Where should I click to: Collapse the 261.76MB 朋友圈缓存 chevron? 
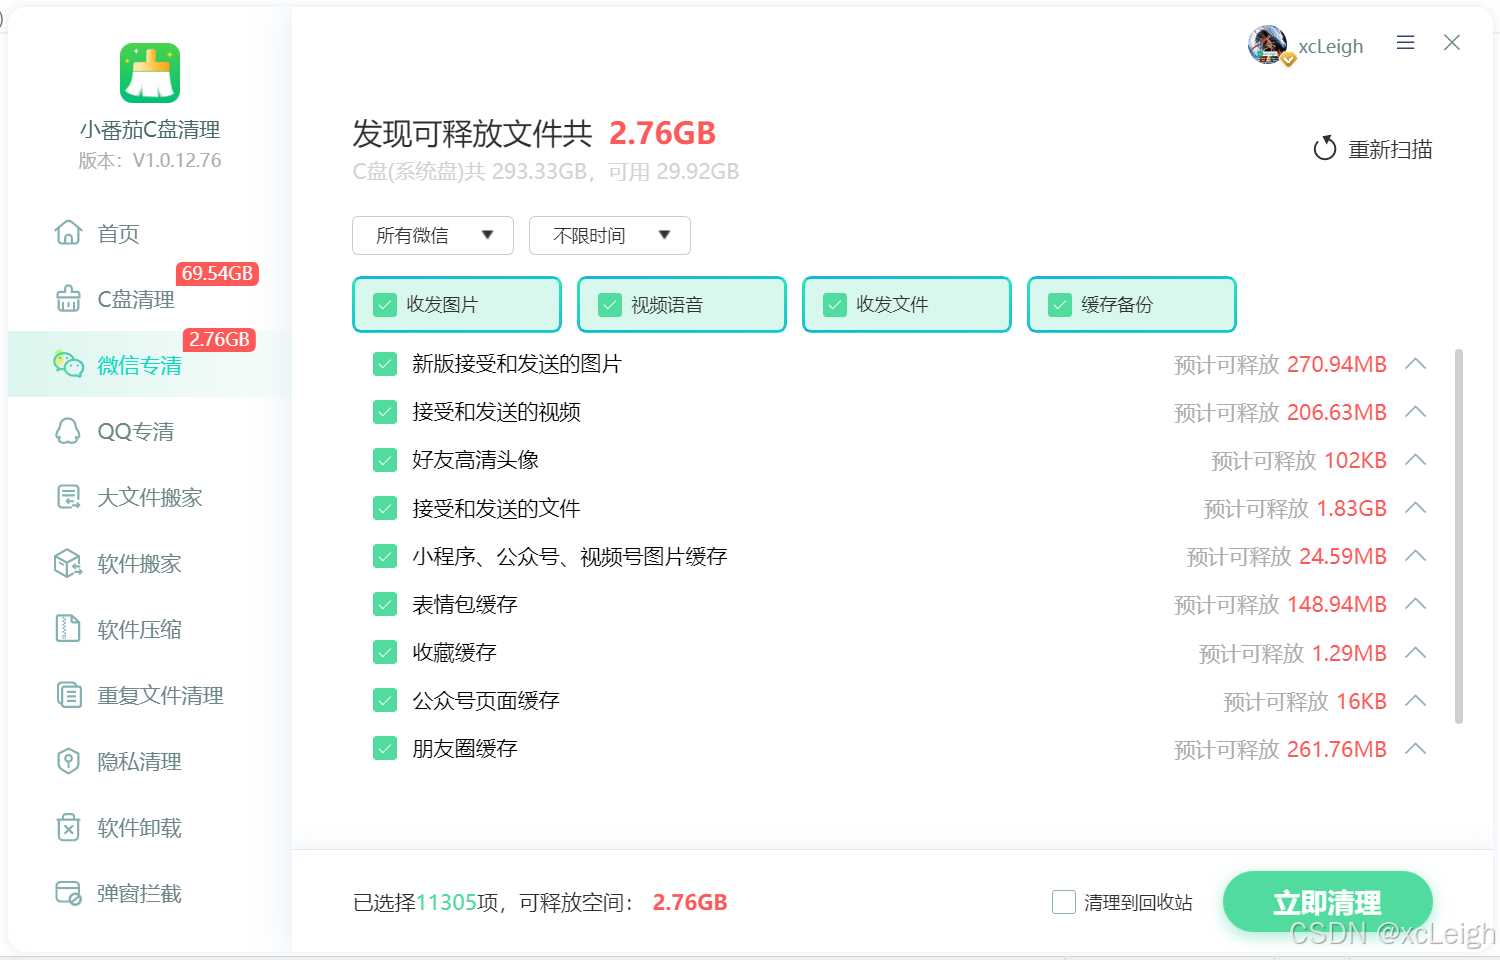click(1415, 748)
